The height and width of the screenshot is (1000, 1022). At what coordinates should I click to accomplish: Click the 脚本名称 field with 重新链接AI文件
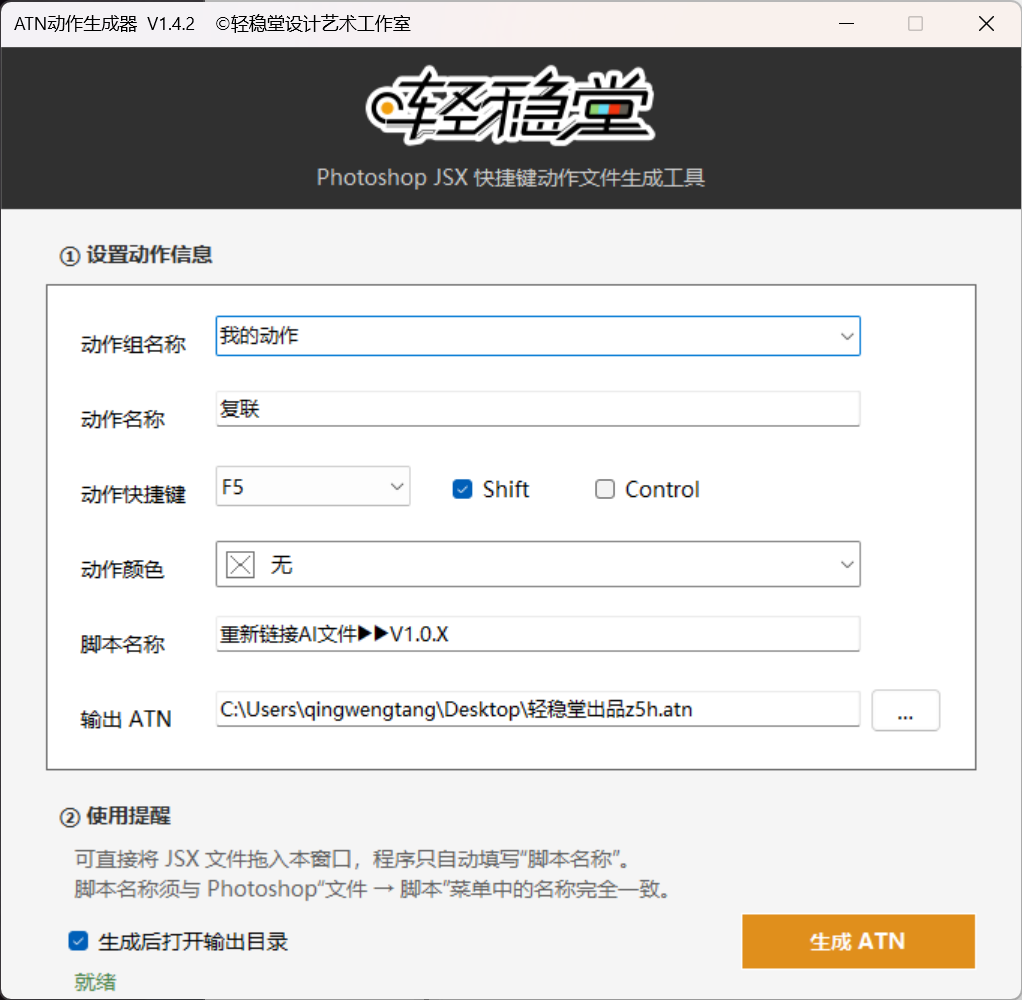538,634
